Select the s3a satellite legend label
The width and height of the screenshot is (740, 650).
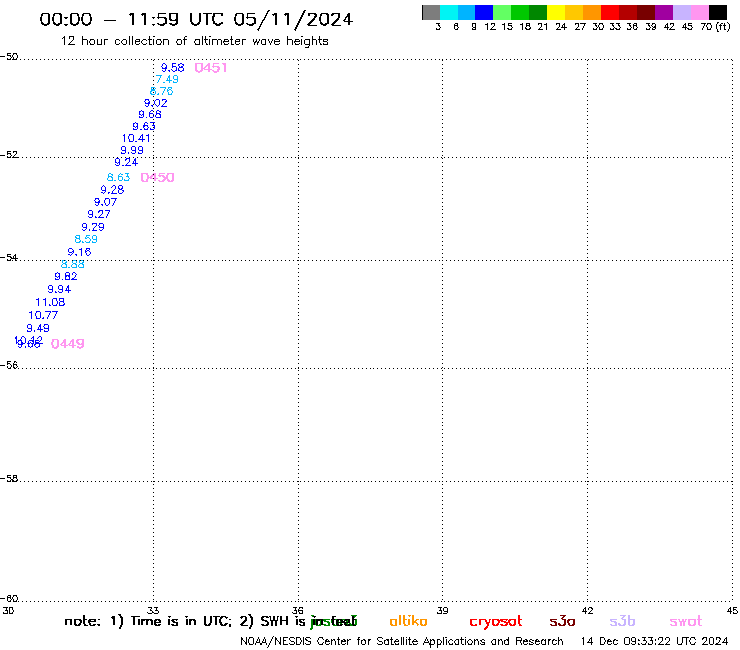point(563,621)
